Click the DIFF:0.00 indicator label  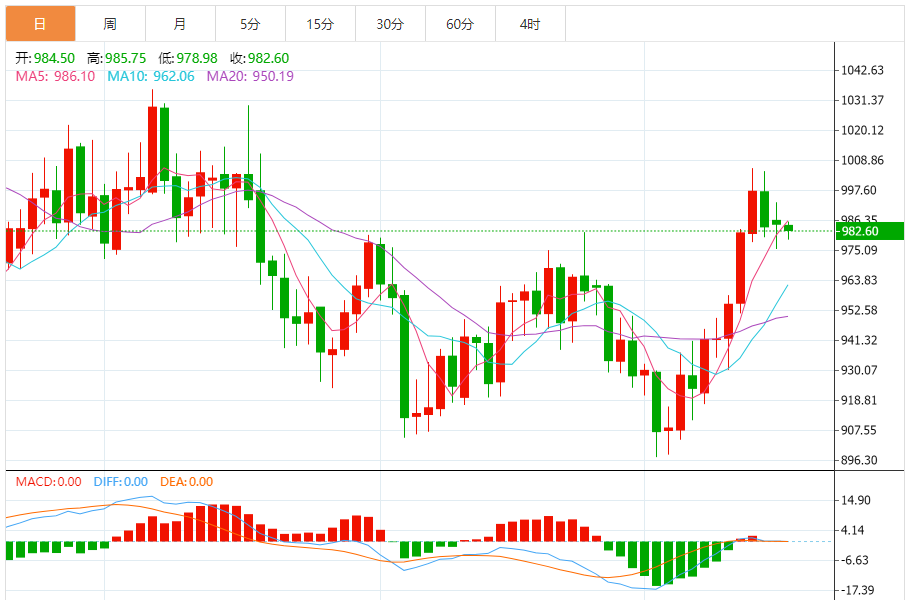pos(120,482)
